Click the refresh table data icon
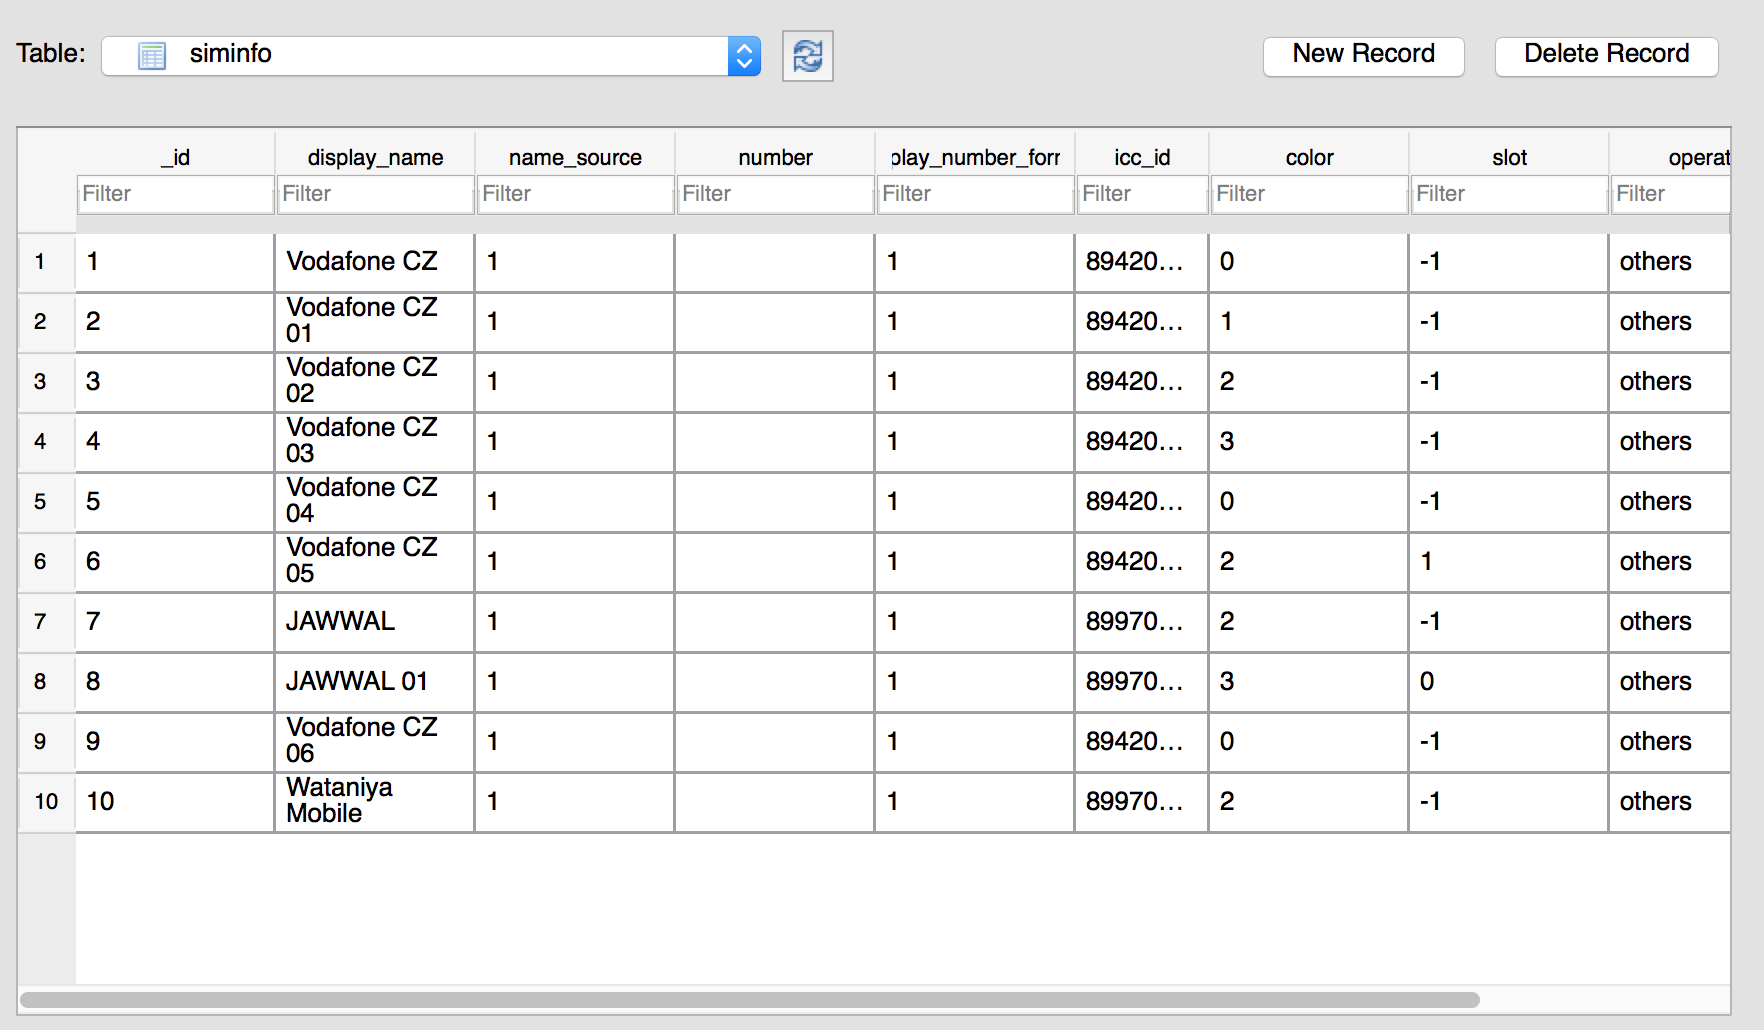Viewport: 1764px width, 1030px height. [x=807, y=56]
